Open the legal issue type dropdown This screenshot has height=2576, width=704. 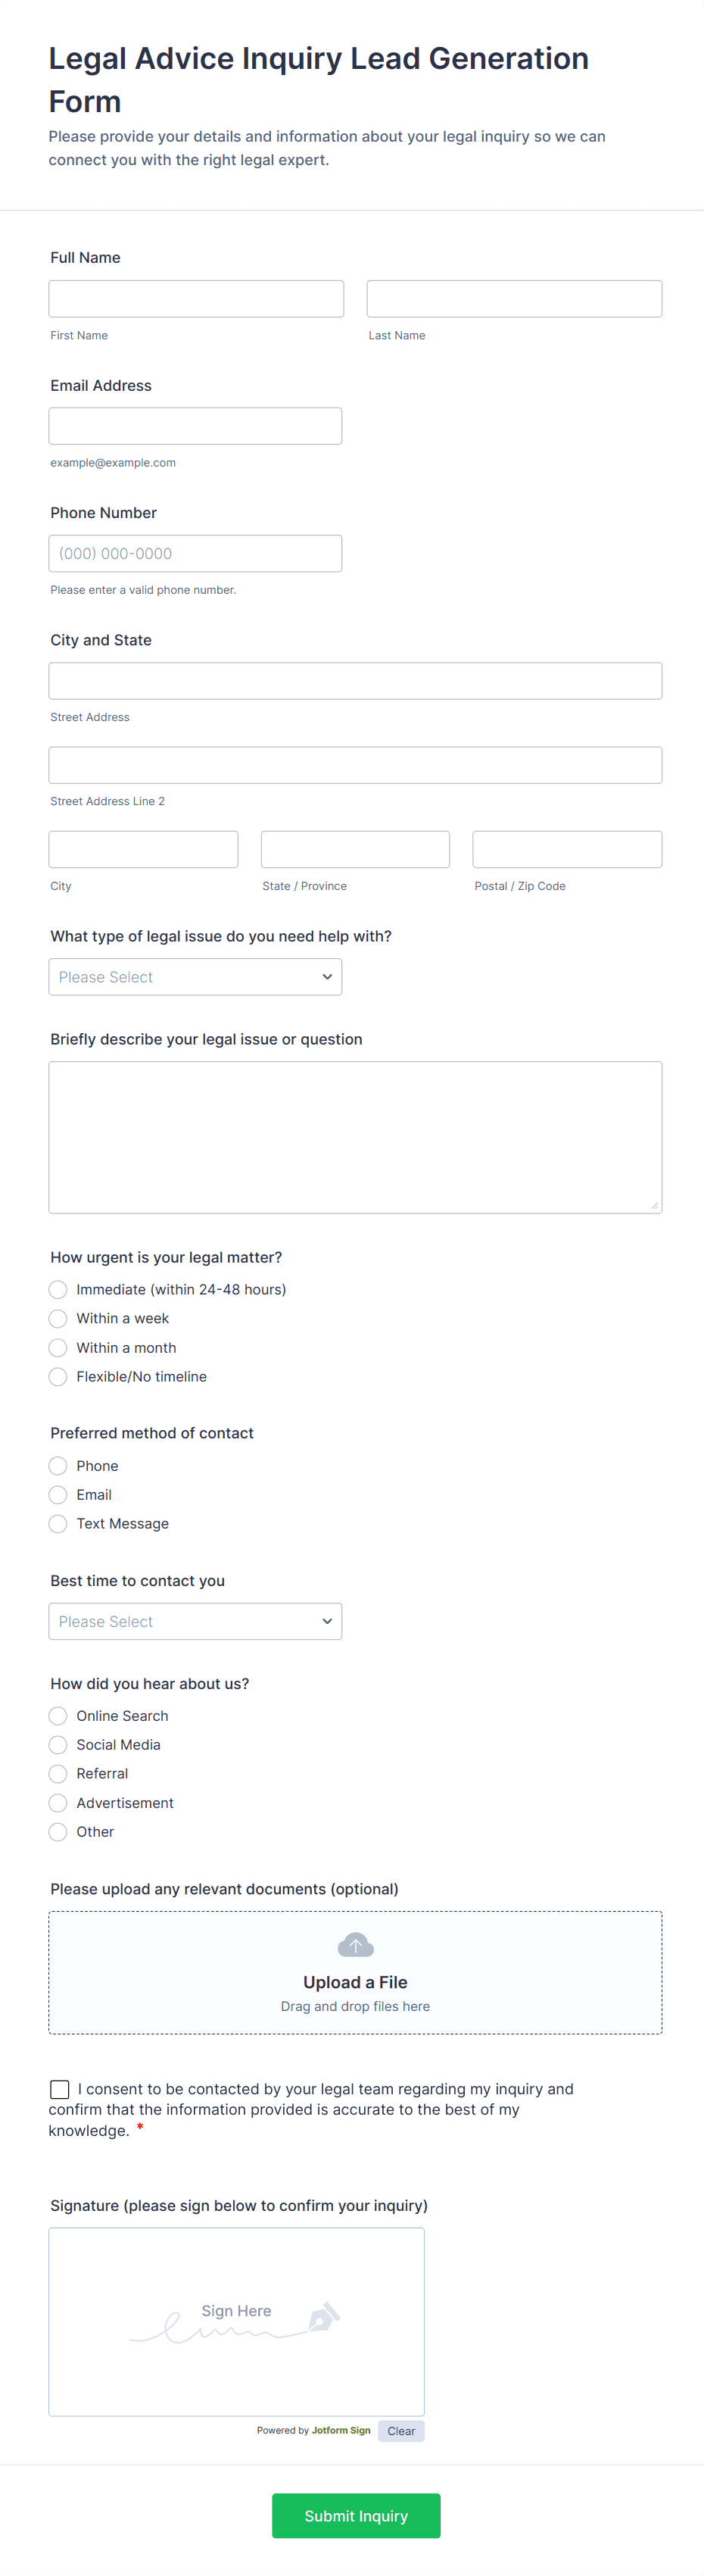coord(195,977)
